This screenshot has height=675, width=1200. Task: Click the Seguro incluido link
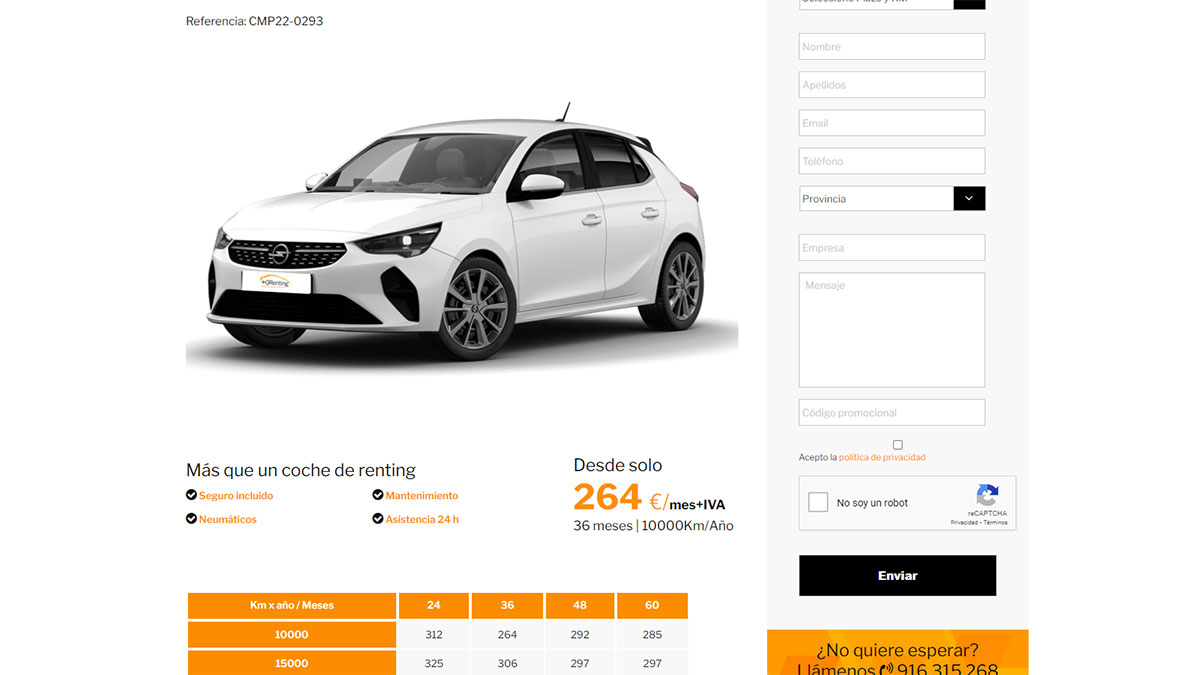point(236,495)
